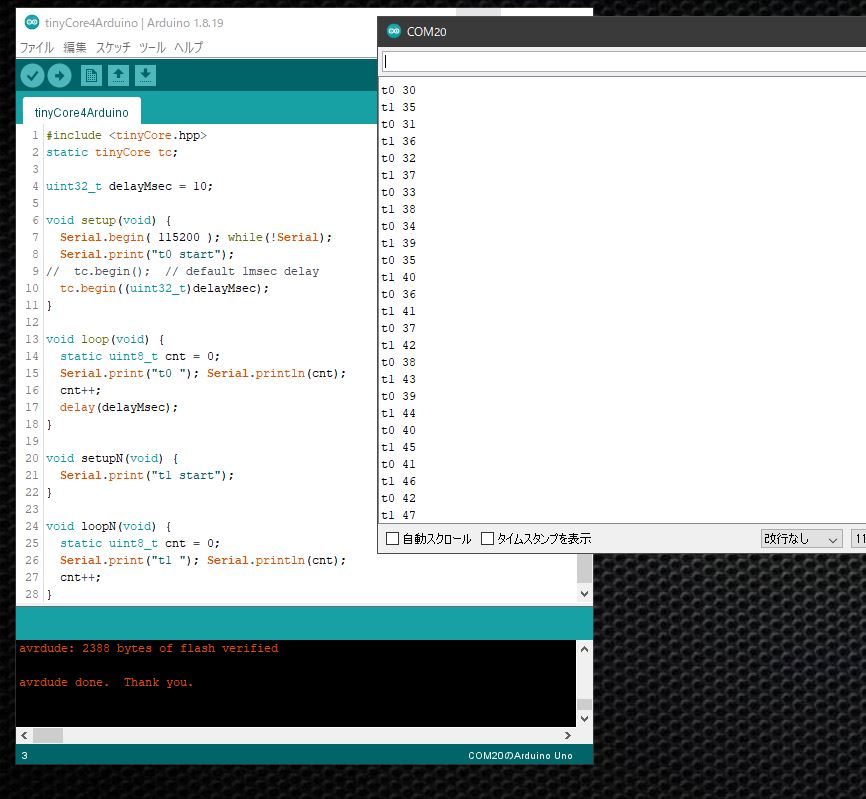Screen dimensions: 866x799
Task: Click the Upload arrow icon
Action: 59,74
